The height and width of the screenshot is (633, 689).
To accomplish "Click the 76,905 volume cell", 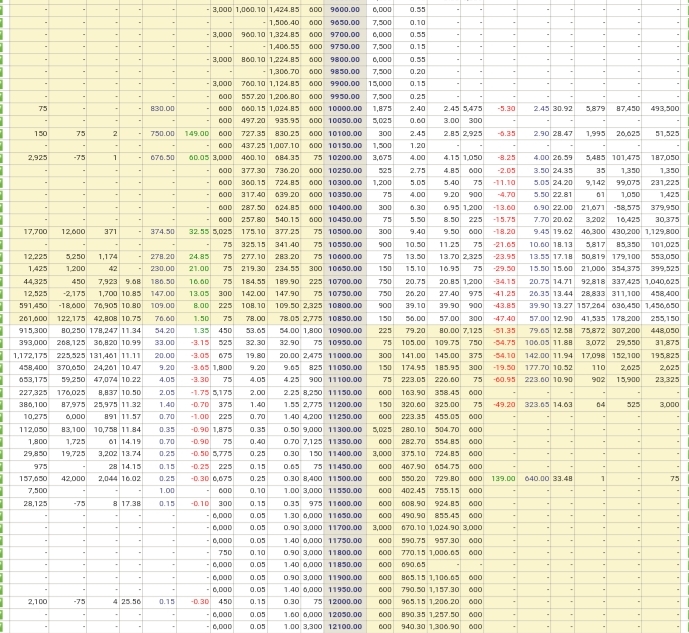I will click(x=106, y=306).
